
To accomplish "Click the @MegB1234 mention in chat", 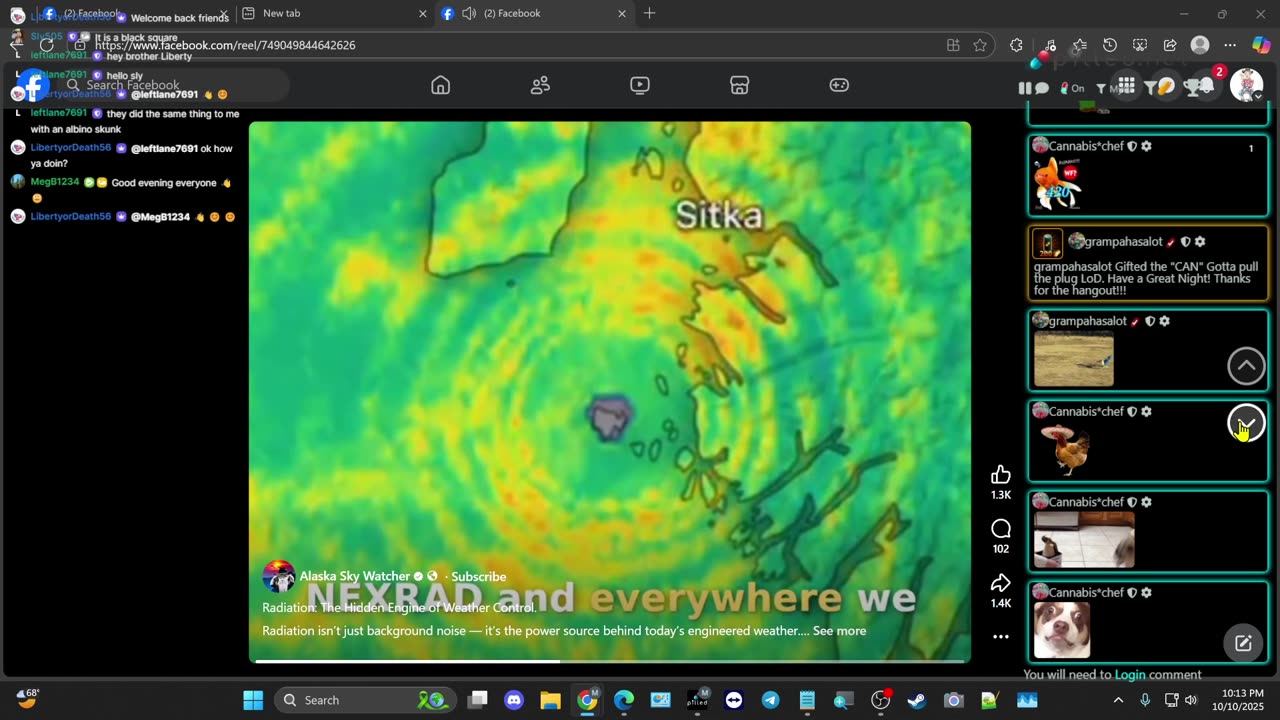I will [160, 217].
